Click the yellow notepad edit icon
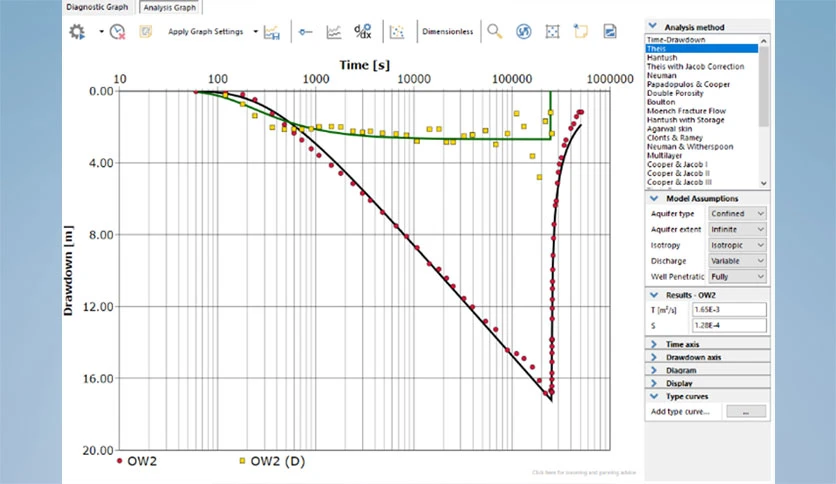 pyautogui.click(x=146, y=32)
